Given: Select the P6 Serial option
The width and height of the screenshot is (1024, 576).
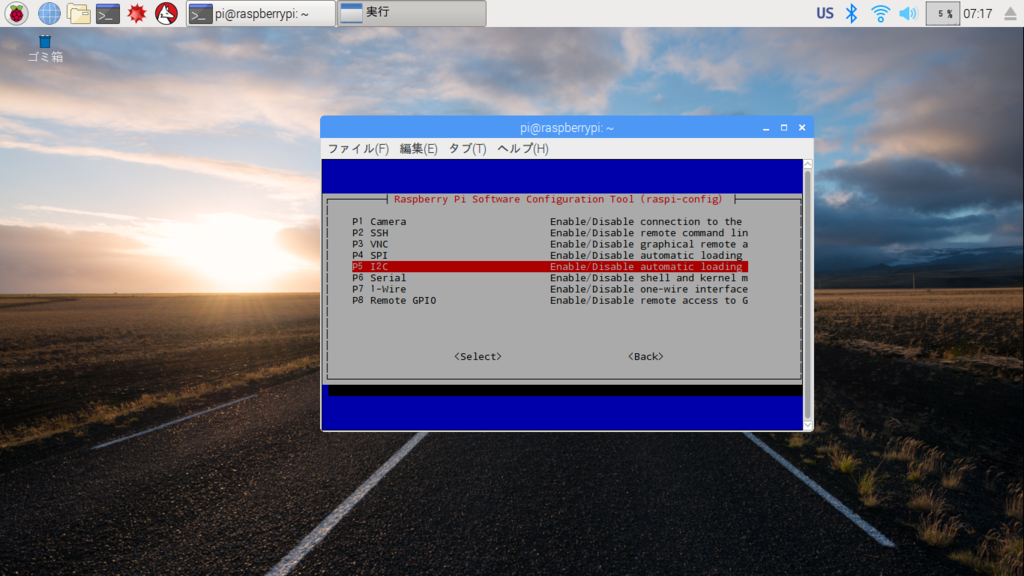Looking at the screenshot, I should click(550, 278).
